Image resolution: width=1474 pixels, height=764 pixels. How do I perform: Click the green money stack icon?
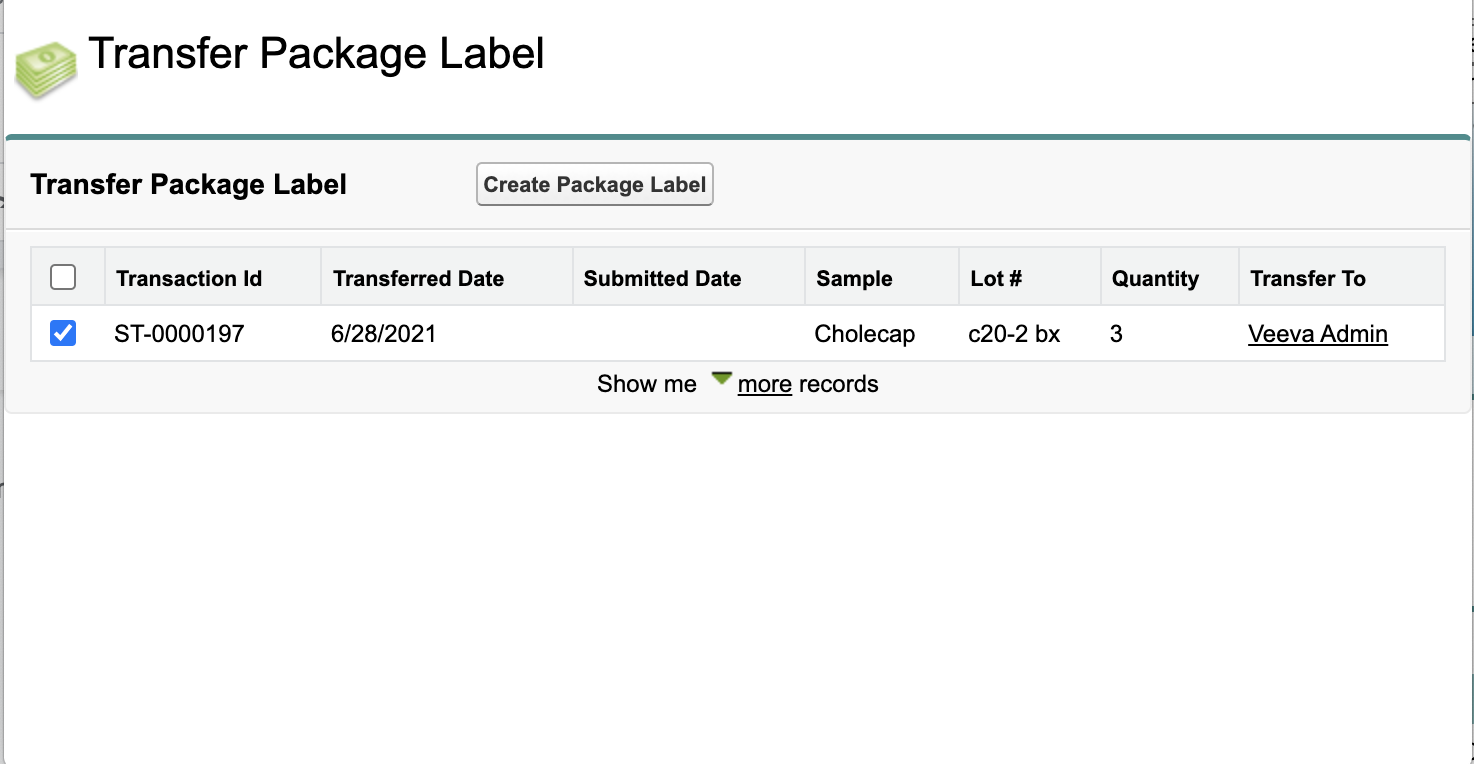pyautogui.click(x=46, y=70)
